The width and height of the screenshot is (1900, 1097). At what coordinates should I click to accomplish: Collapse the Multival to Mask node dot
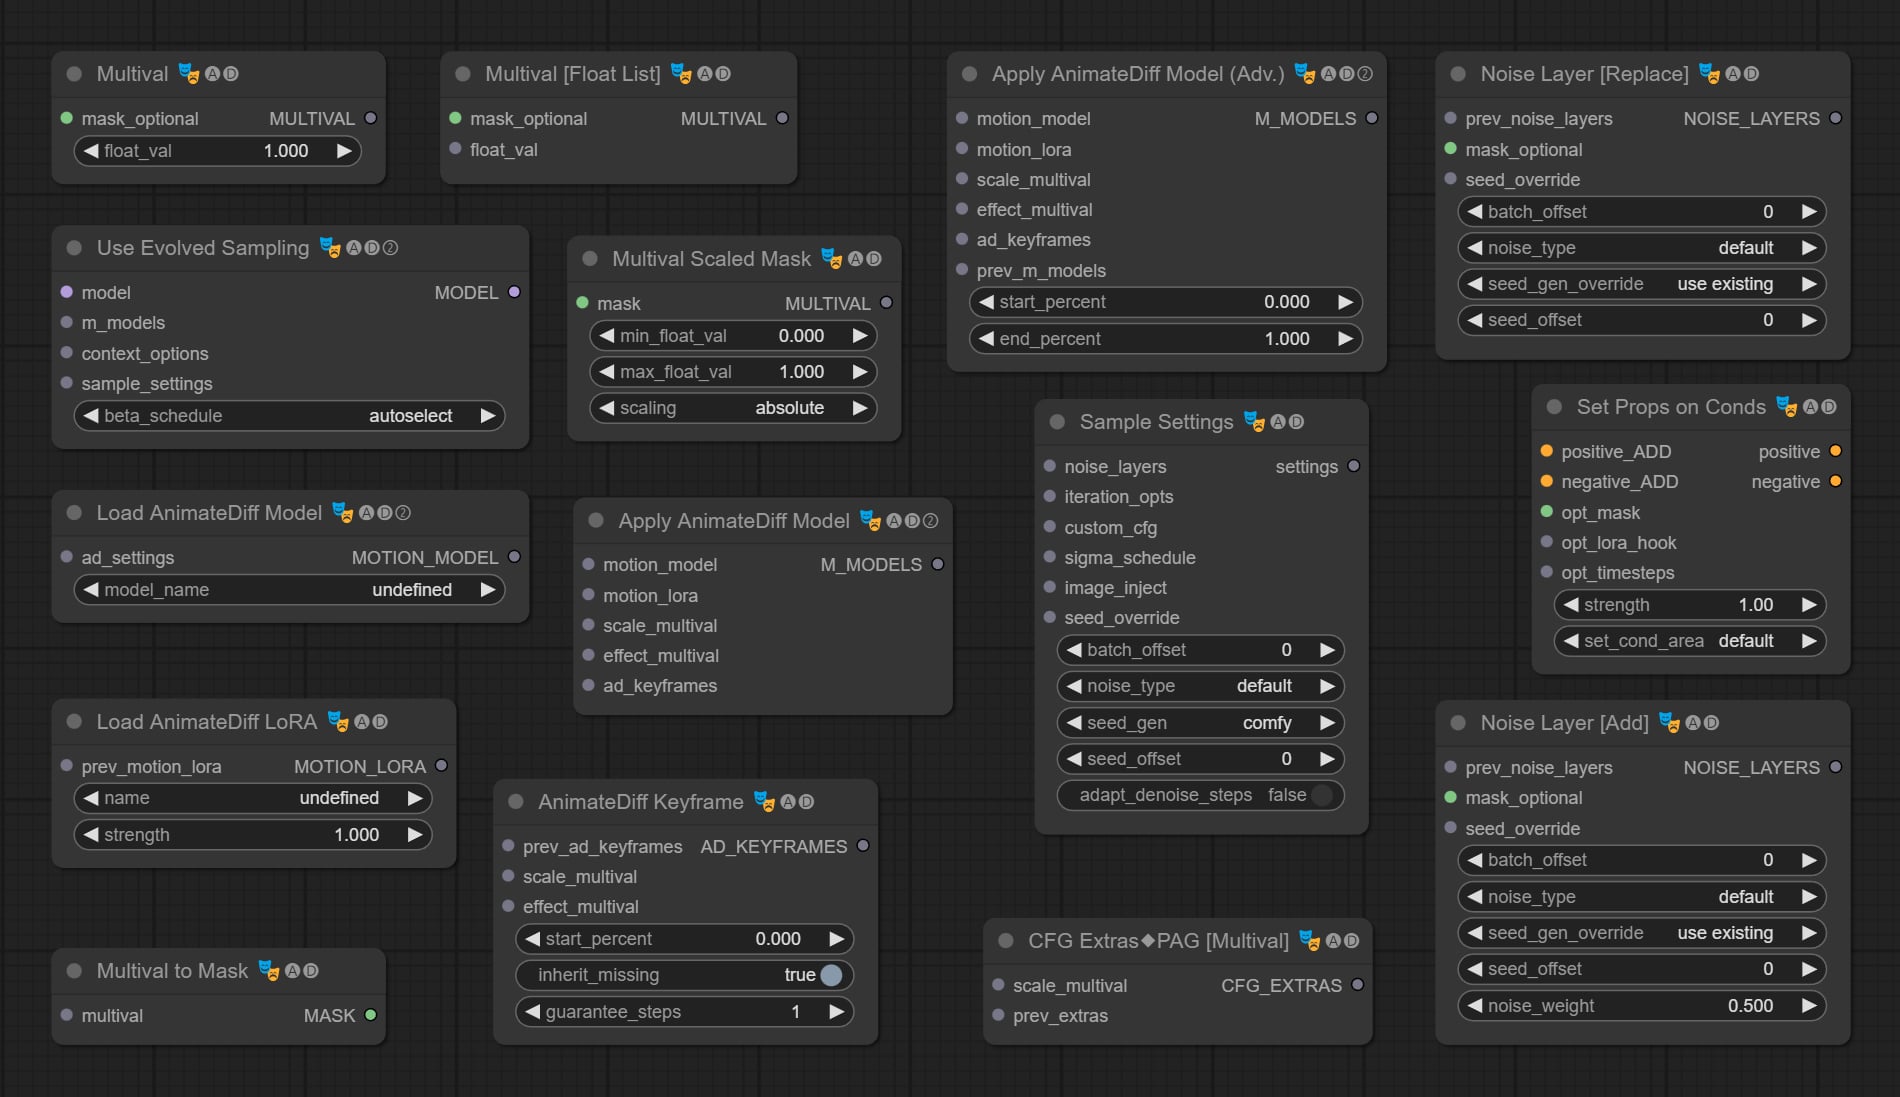(x=74, y=971)
